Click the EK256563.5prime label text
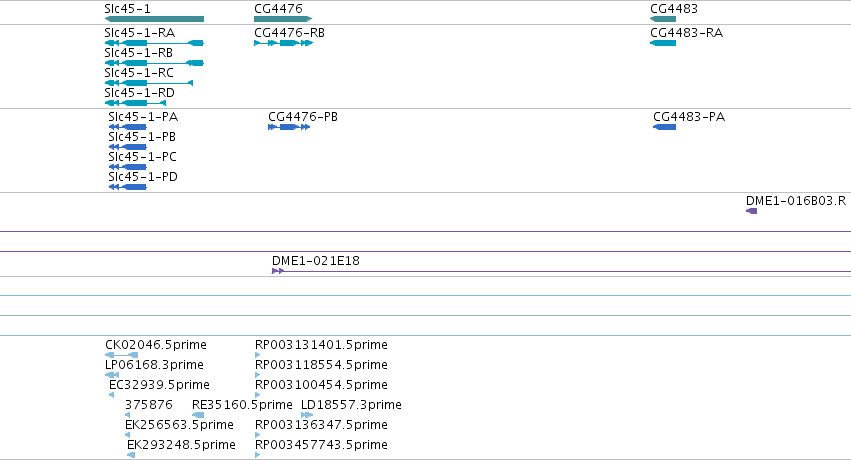The width and height of the screenshot is (851, 460). 180,425
